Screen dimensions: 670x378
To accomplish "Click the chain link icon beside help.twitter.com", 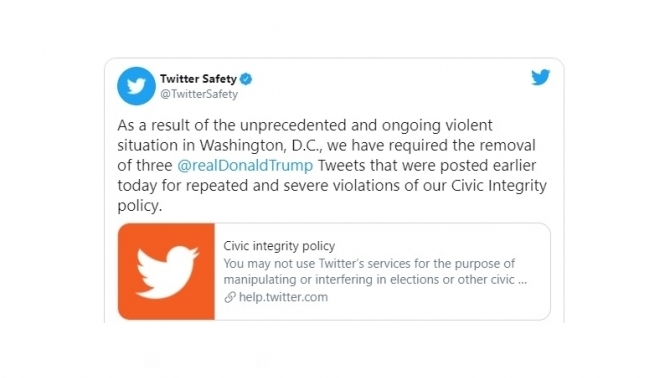I will pos(230,297).
